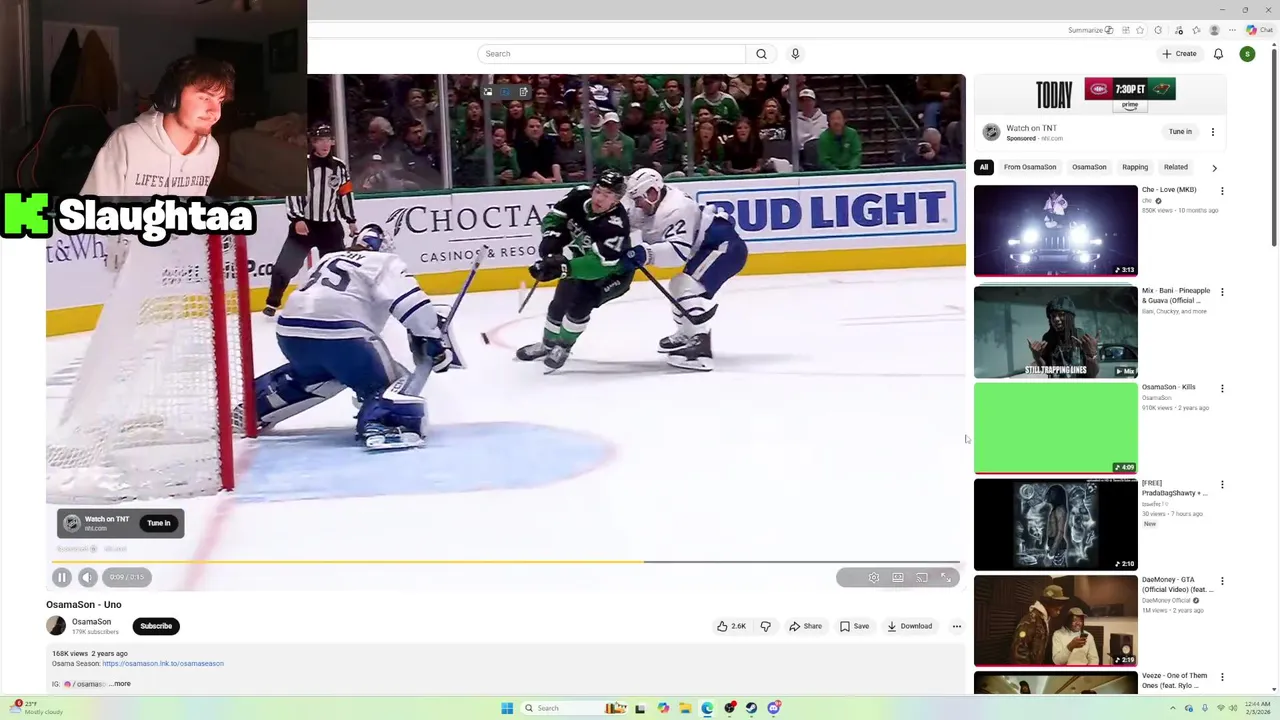Open menu for Che - Love video

pos(1221,191)
